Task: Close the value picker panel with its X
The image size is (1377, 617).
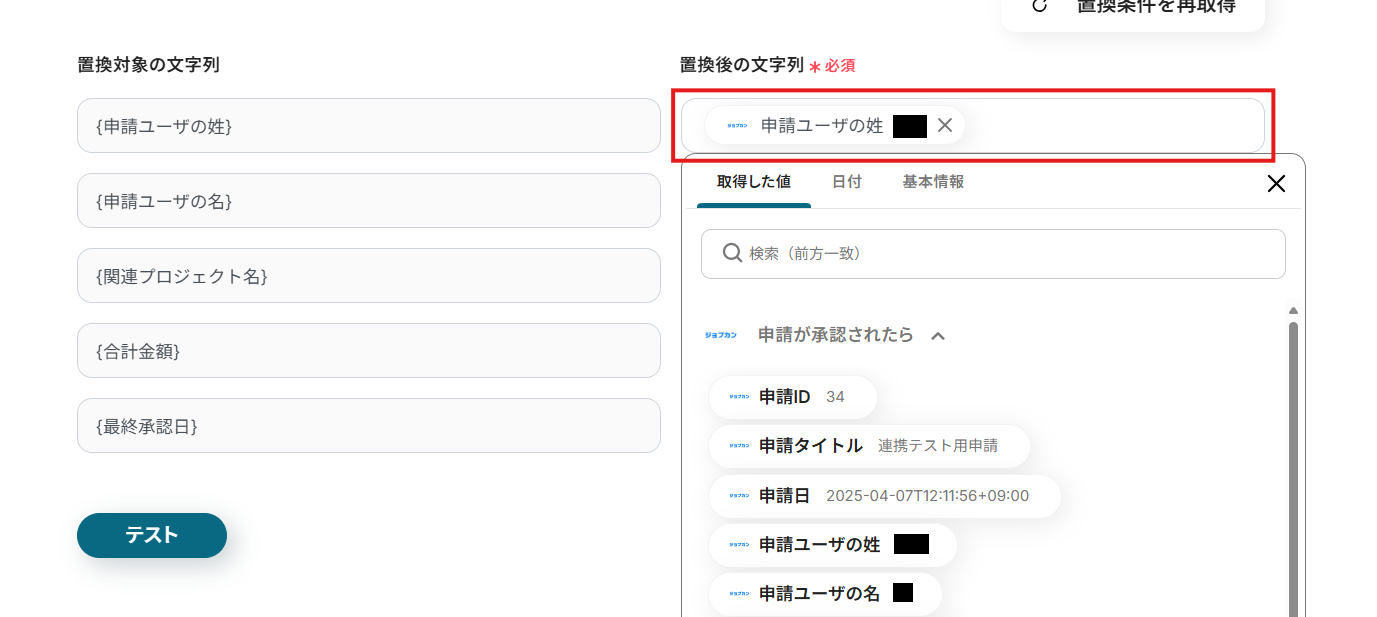Action: click(1276, 183)
